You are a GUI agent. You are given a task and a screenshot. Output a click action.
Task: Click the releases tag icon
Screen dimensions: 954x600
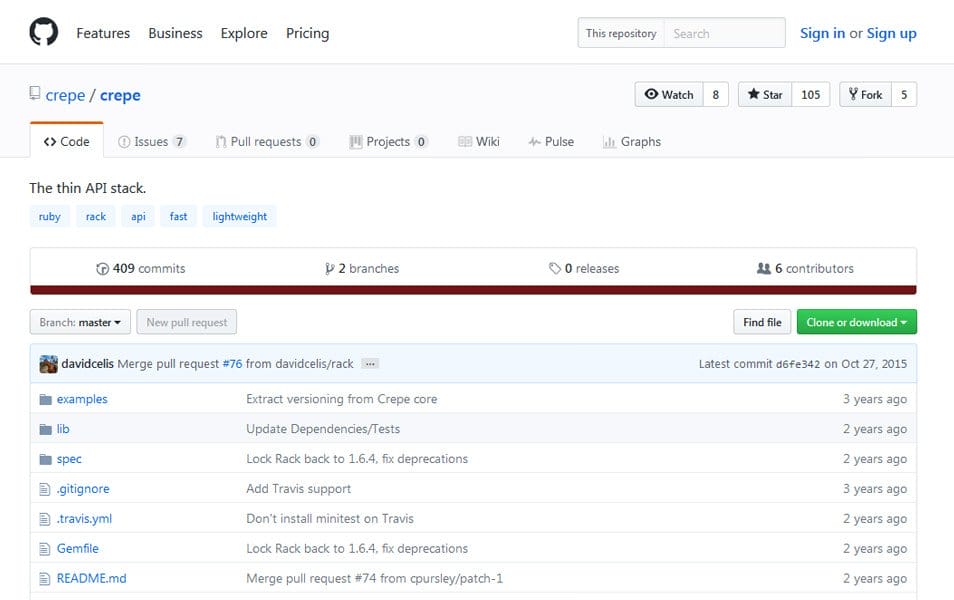(x=554, y=268)
